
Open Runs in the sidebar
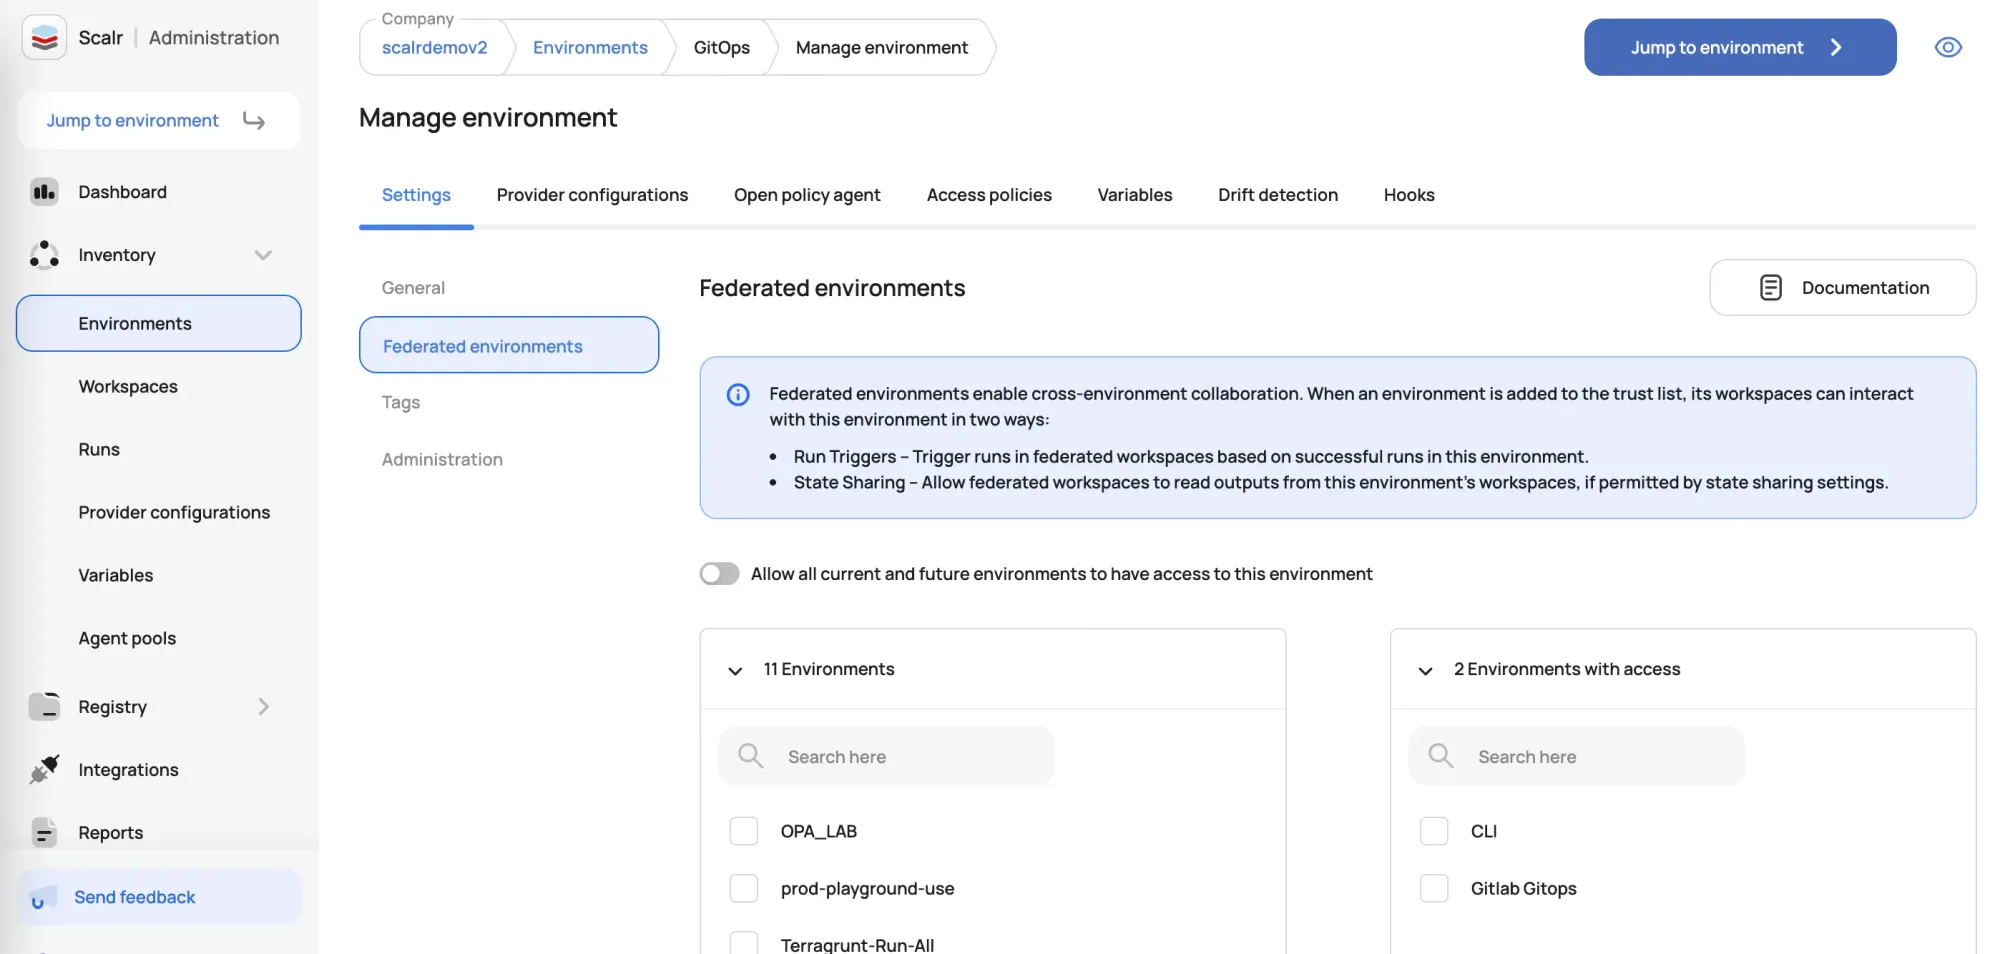point(99,450)
